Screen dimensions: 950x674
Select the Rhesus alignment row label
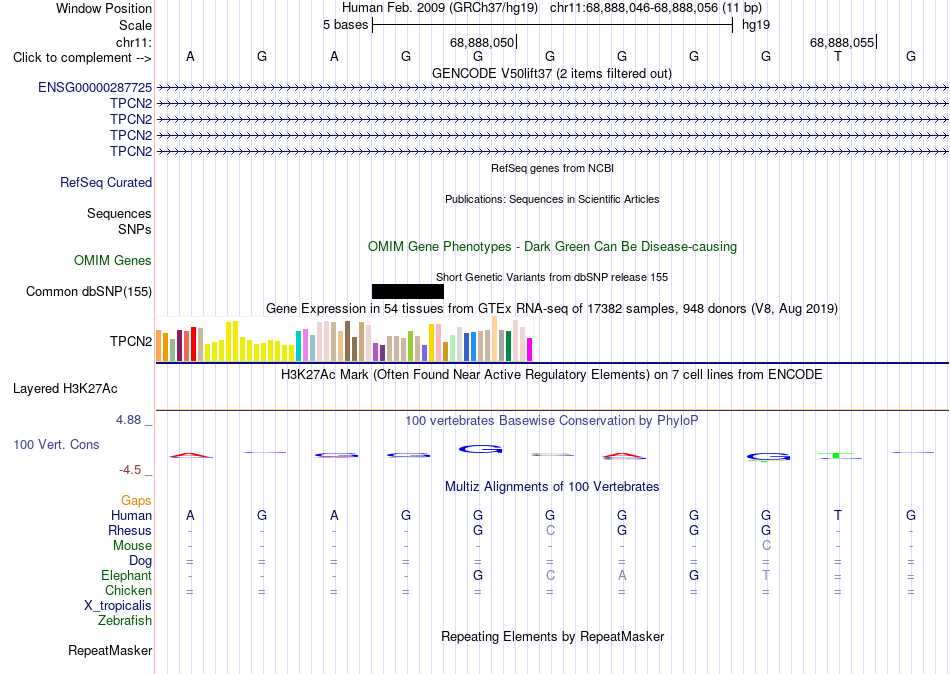click(130, 530)
